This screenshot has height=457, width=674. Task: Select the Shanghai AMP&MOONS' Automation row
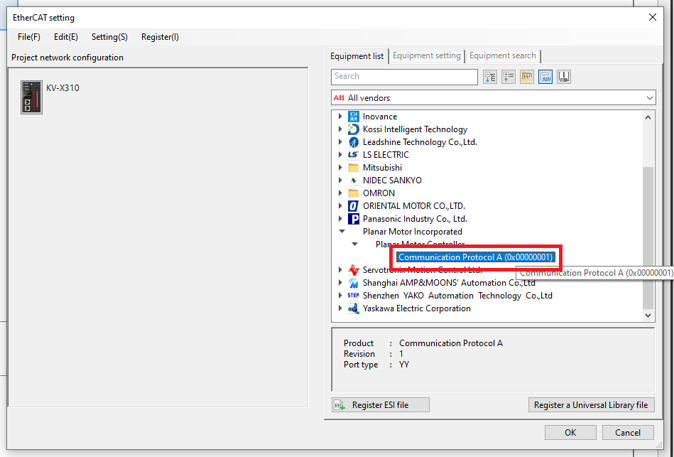click(x=449, y=283)
